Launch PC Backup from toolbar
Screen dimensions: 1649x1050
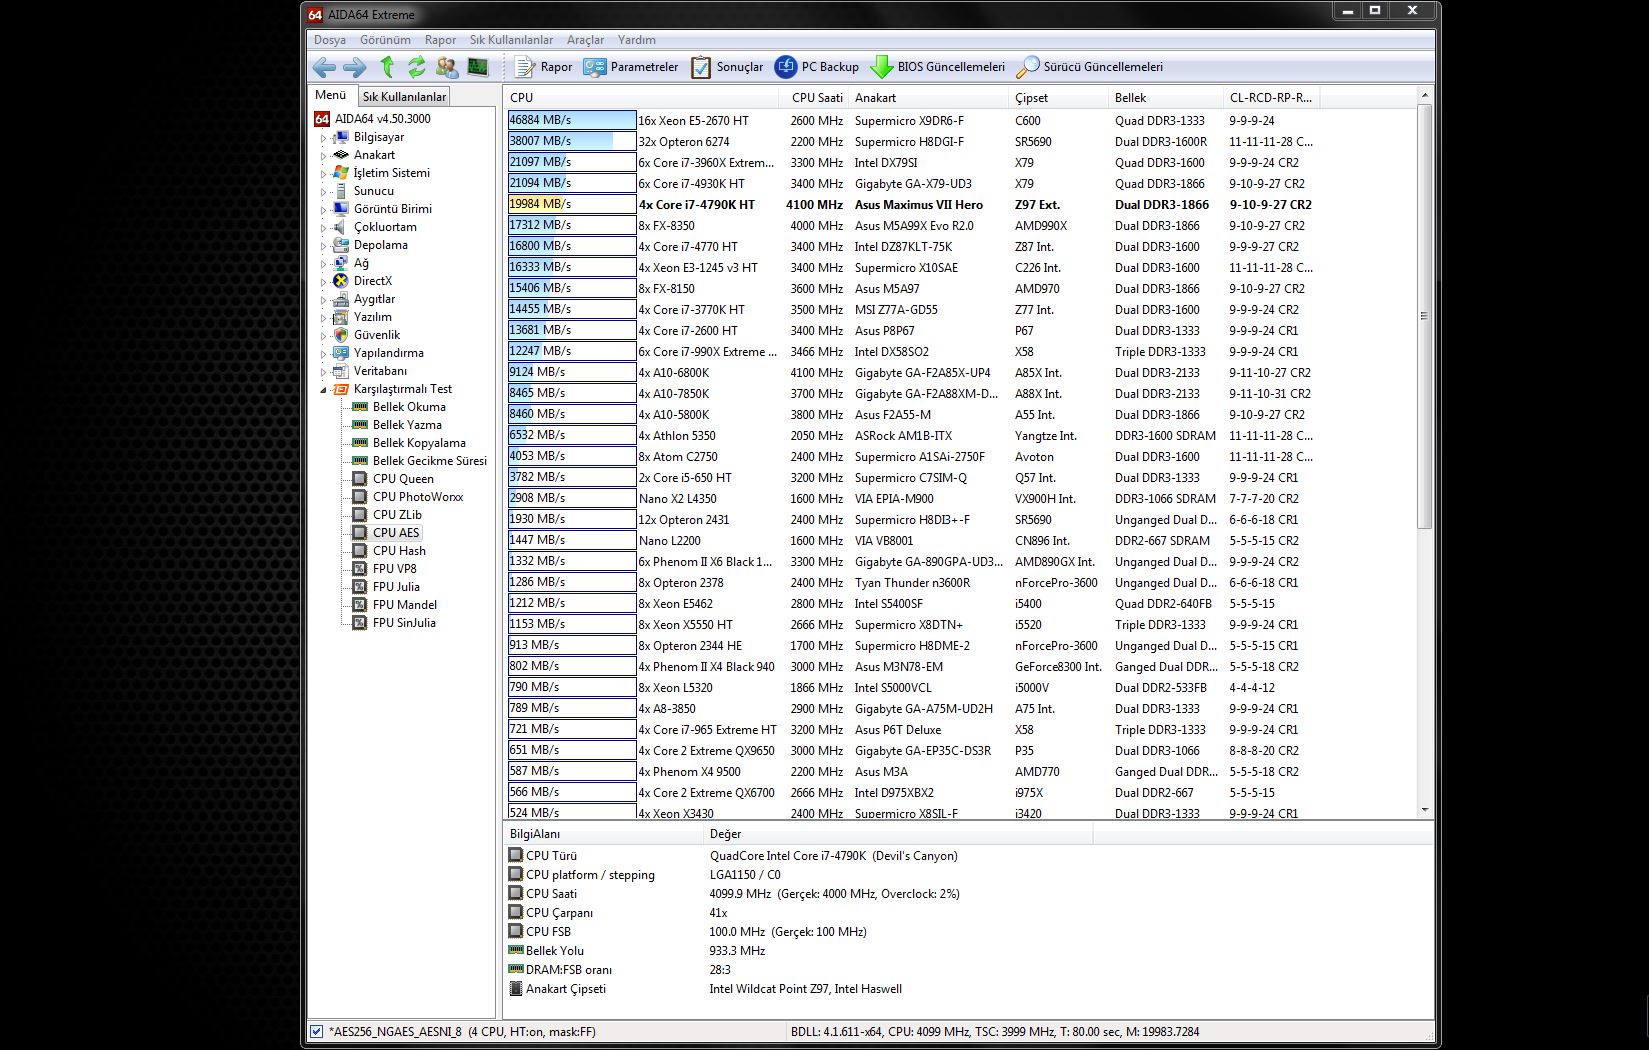[x=817, y=67]
